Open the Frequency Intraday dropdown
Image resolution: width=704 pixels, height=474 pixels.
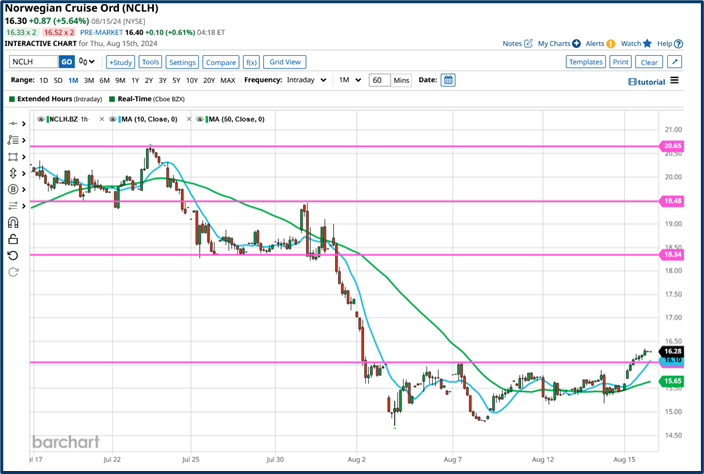(307, 80)
